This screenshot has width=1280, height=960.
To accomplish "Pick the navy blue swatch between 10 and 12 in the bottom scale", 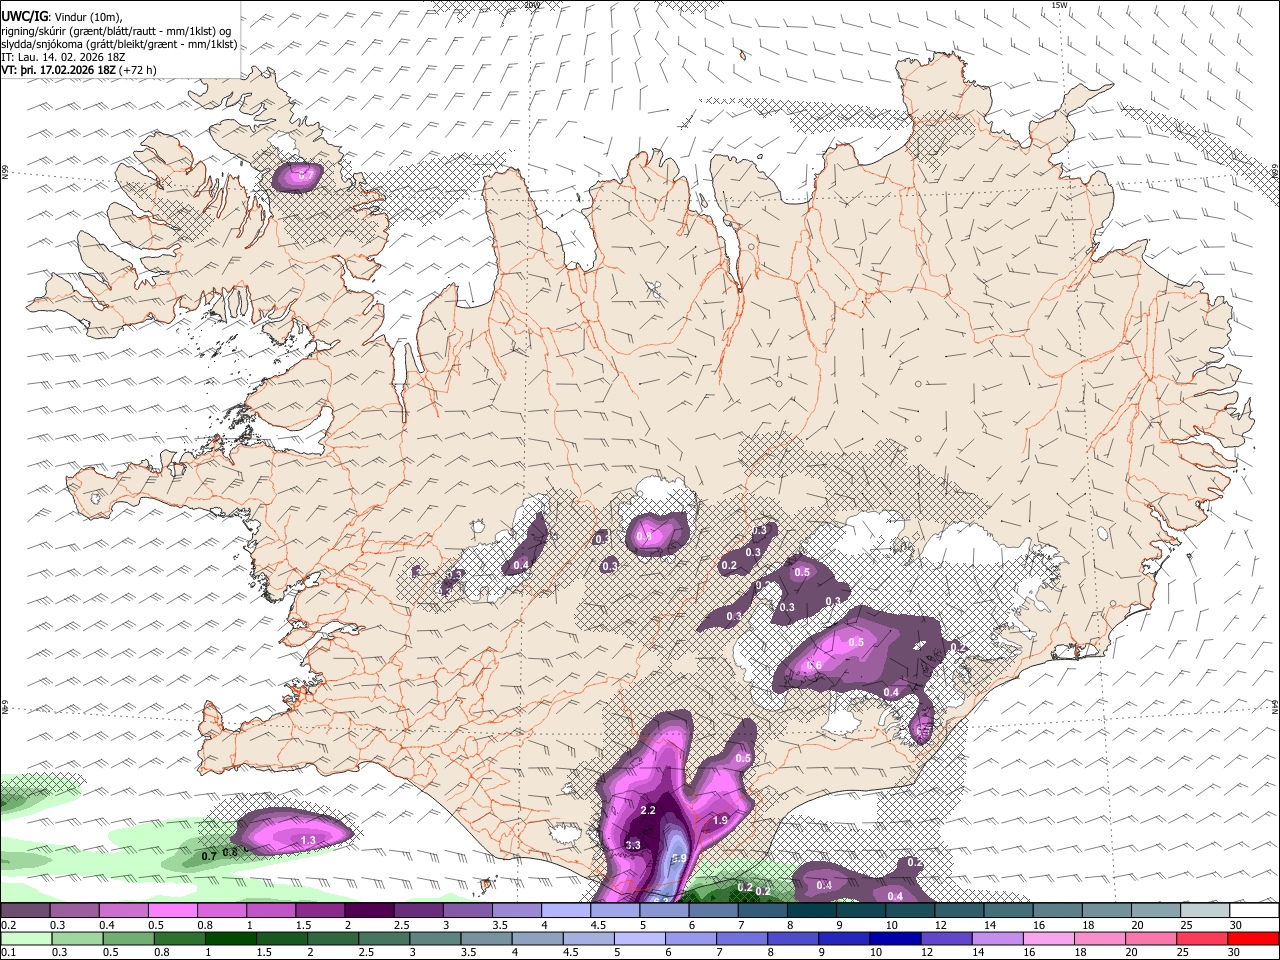I will coord(894,939).
